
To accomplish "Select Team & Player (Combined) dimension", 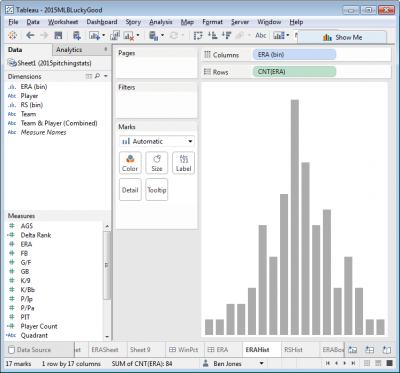I will (59, 123).
